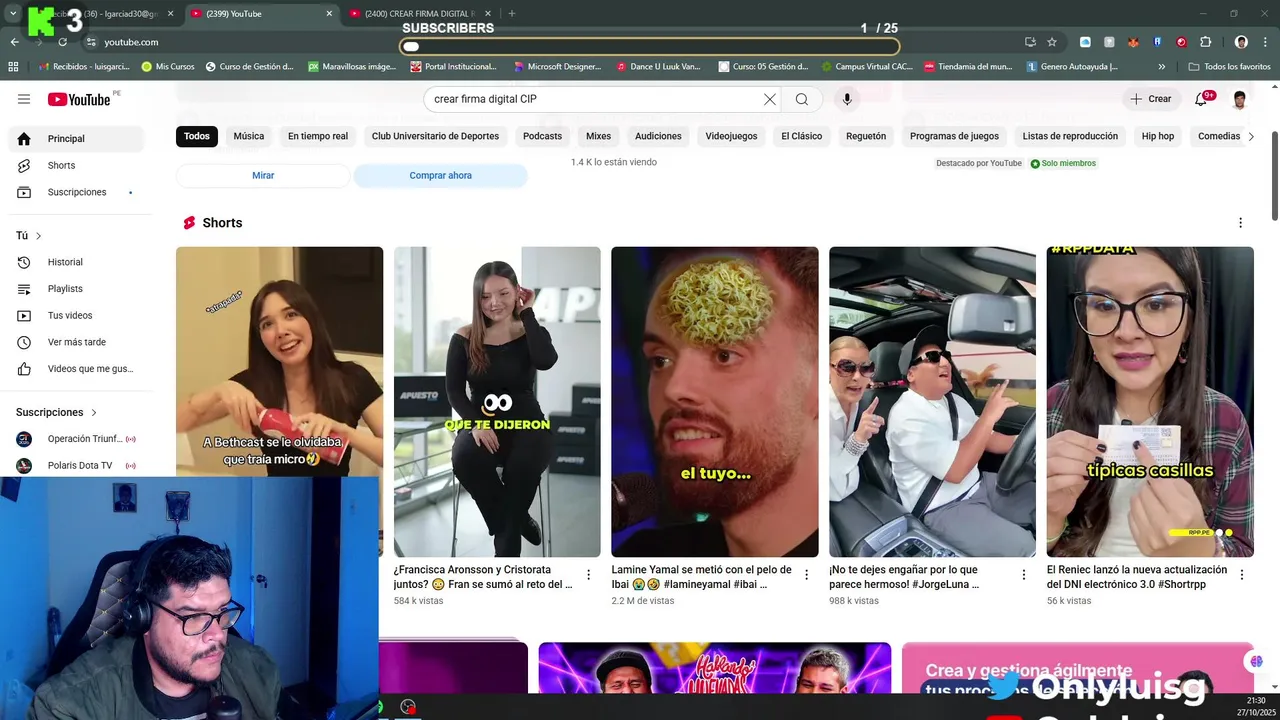Image resolution: width=1280 pixels, height=720 pixels.
Task: Select the Hip hop chip
Action: [1158, 136]
